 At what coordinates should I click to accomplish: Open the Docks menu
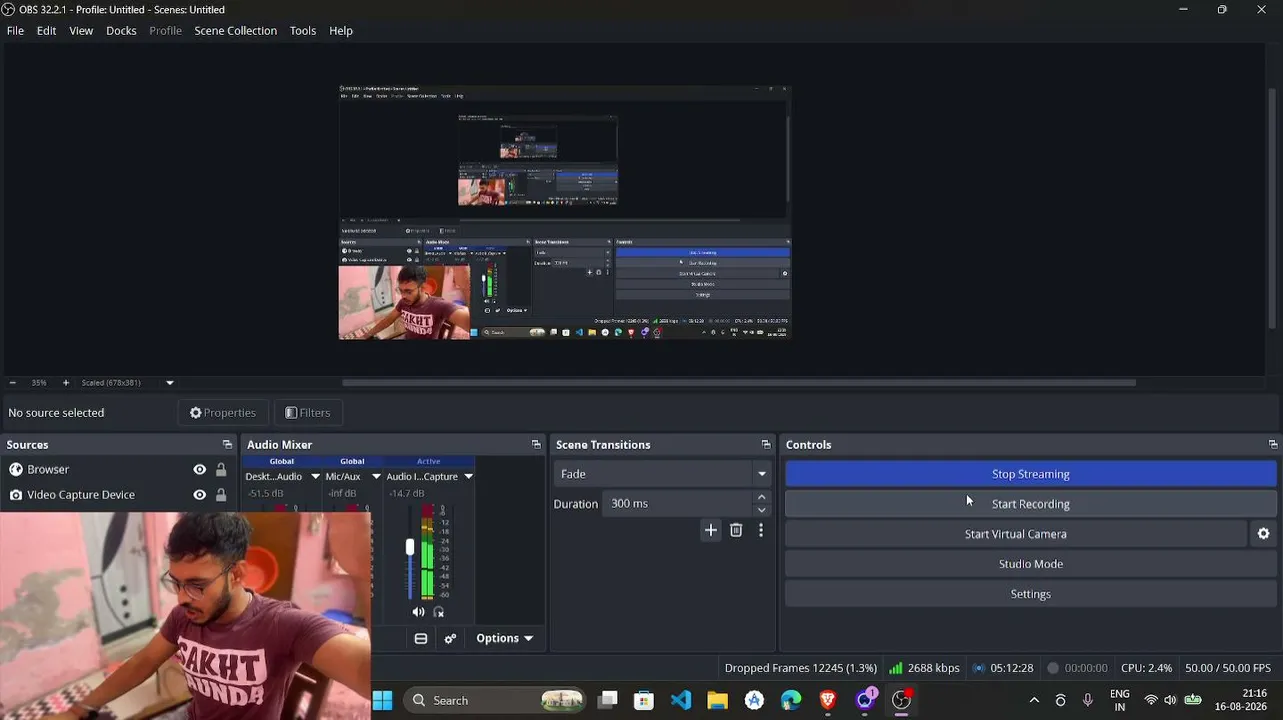[x=121, y=31]
